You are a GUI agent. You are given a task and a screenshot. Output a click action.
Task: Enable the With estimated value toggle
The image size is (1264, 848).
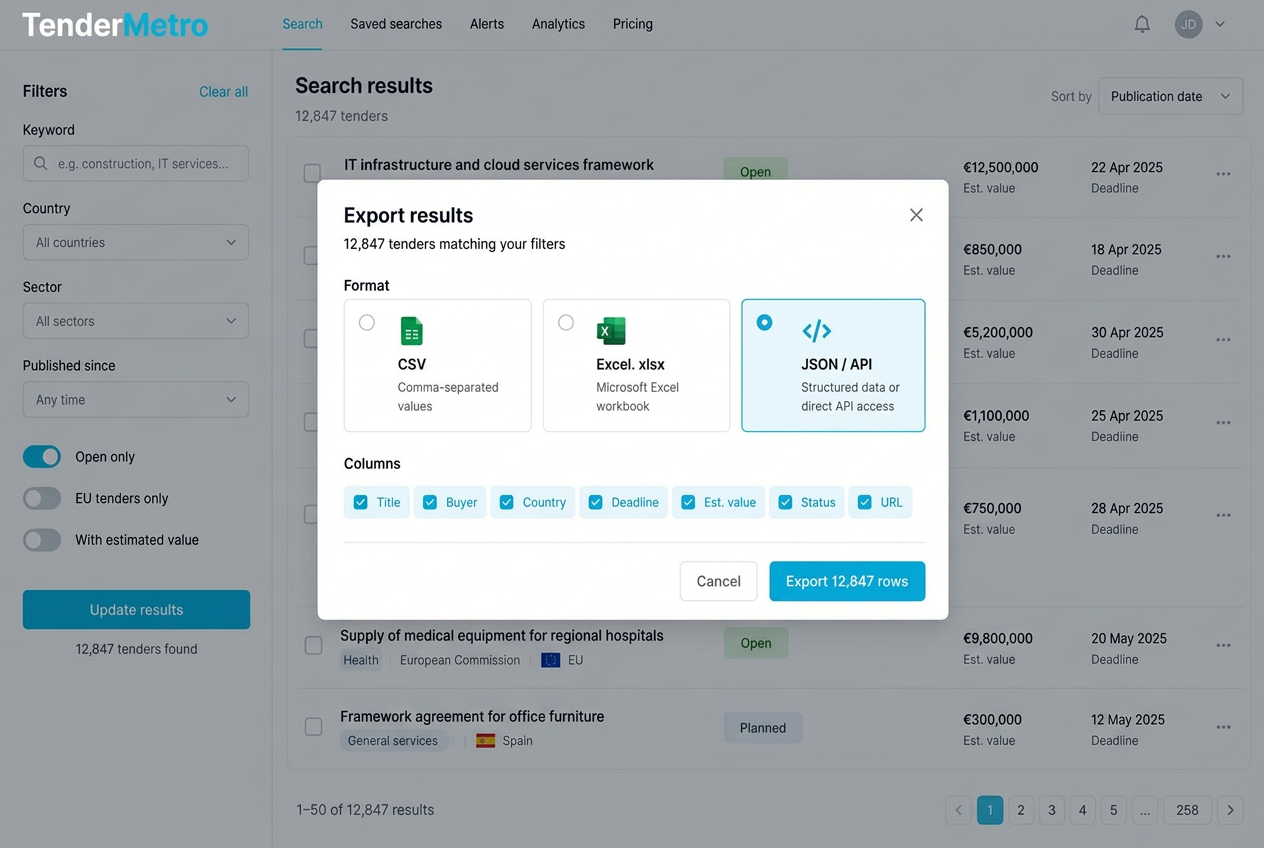(x=42, y=540)
